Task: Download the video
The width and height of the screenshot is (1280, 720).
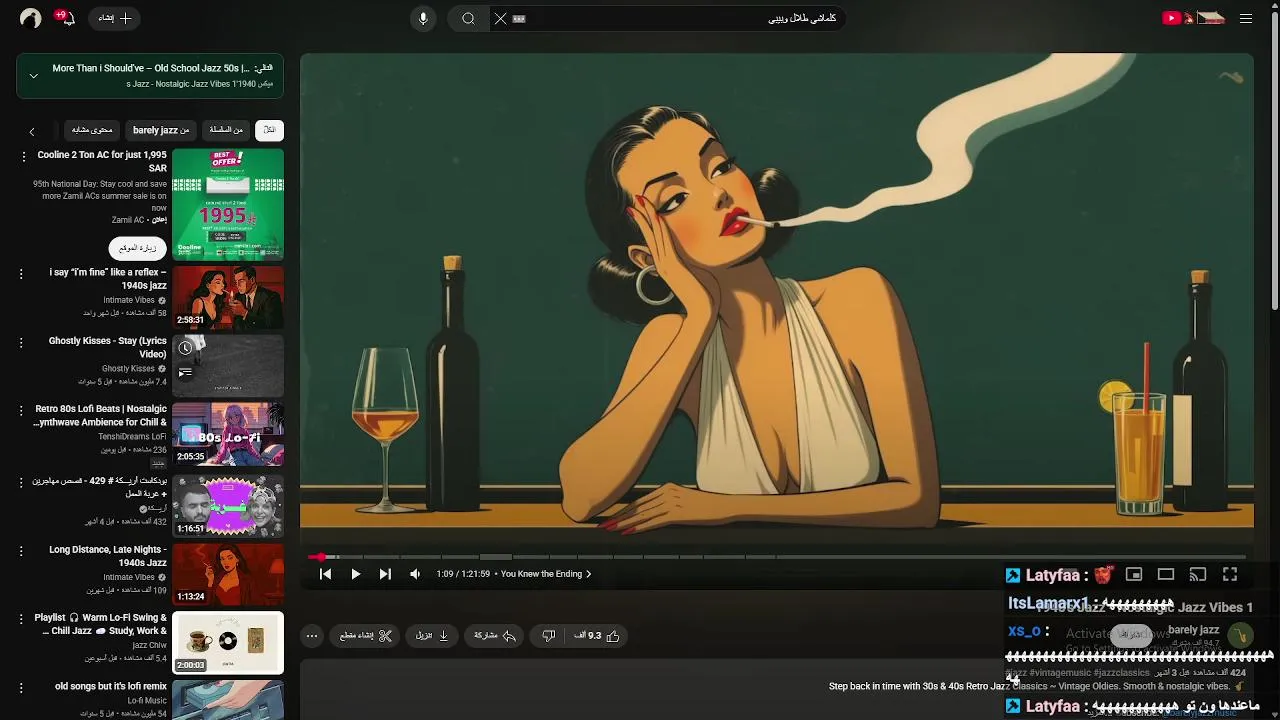Action: 432,635
